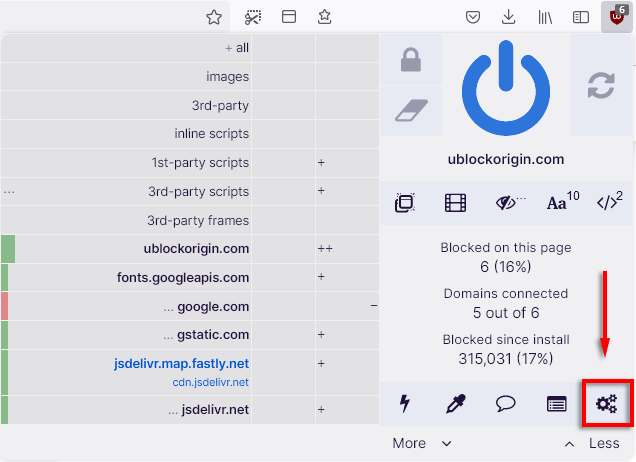
Task: Expand panel with the More button
Action: click(422, 443)
